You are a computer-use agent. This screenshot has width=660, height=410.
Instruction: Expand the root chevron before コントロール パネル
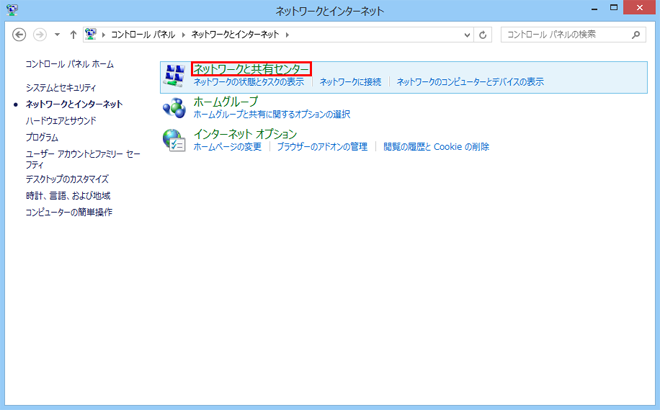(x=103, y=35)
